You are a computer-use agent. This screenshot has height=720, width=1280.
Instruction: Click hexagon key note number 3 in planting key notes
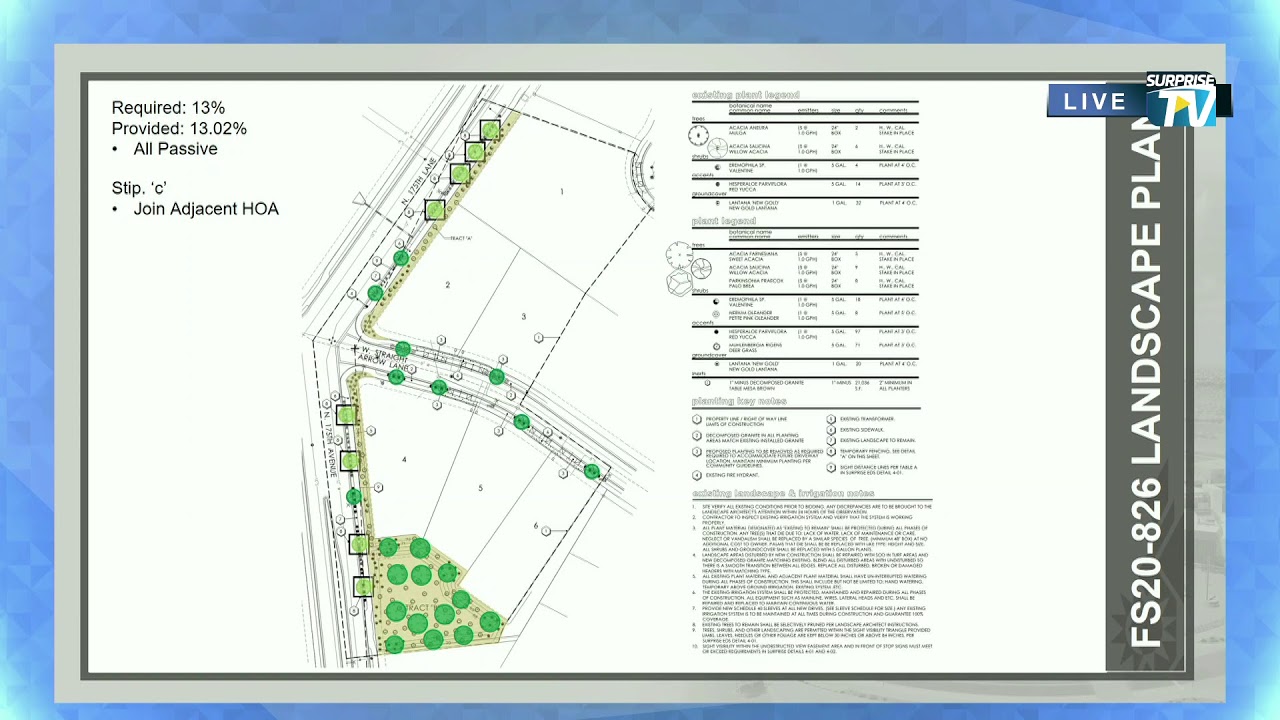click(x=696, y=452)
